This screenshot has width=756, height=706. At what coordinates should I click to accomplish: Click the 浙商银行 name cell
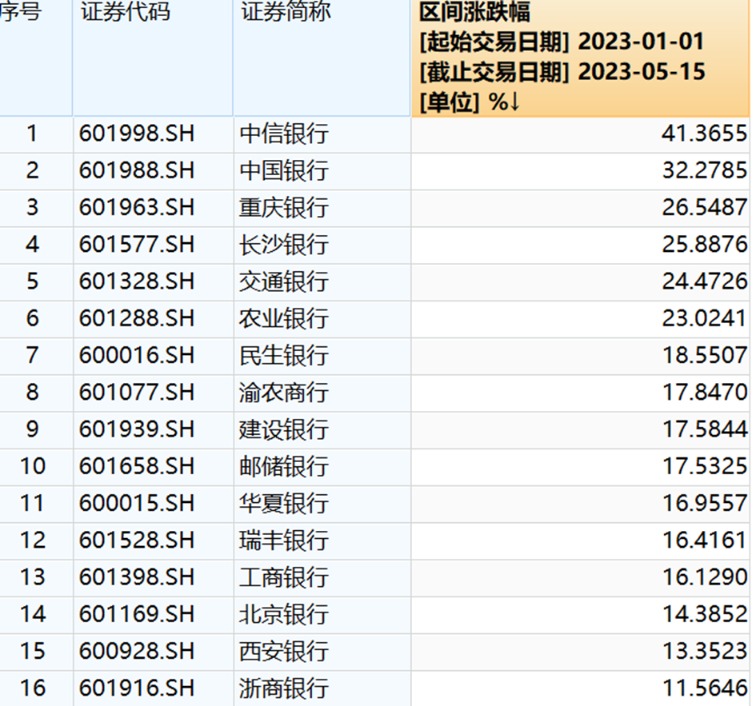[284, 689]
